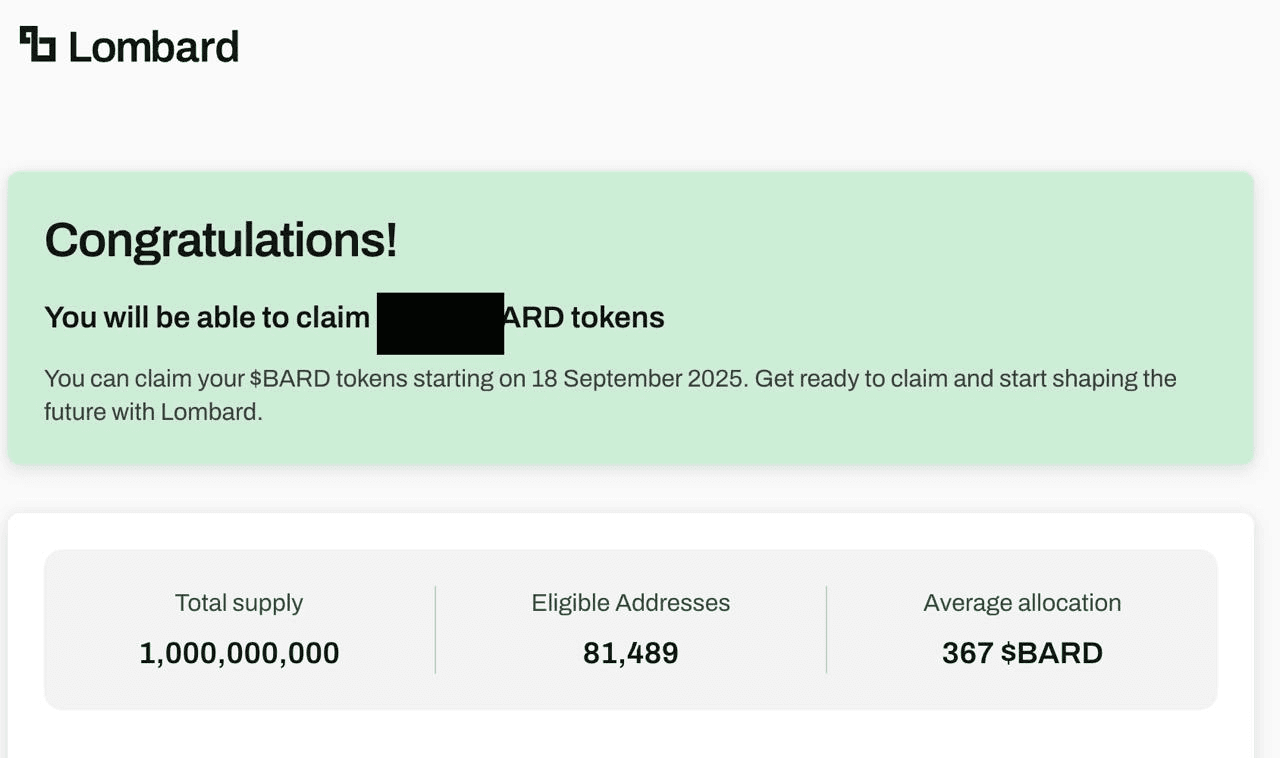Click "You will be able to claim" text

click(207, 317)
